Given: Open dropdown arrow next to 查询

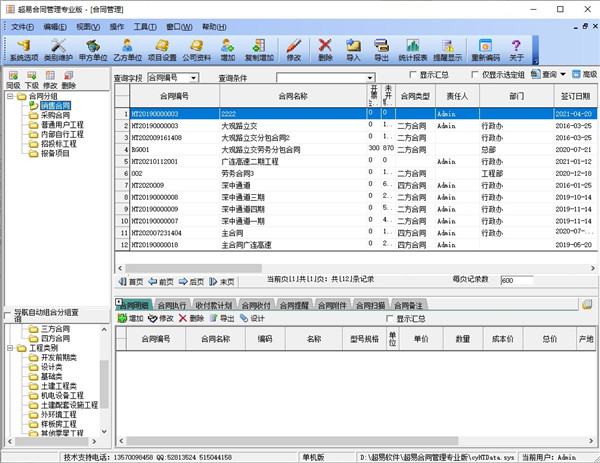Looking at the screenshot, I should [x=563, y=74].
